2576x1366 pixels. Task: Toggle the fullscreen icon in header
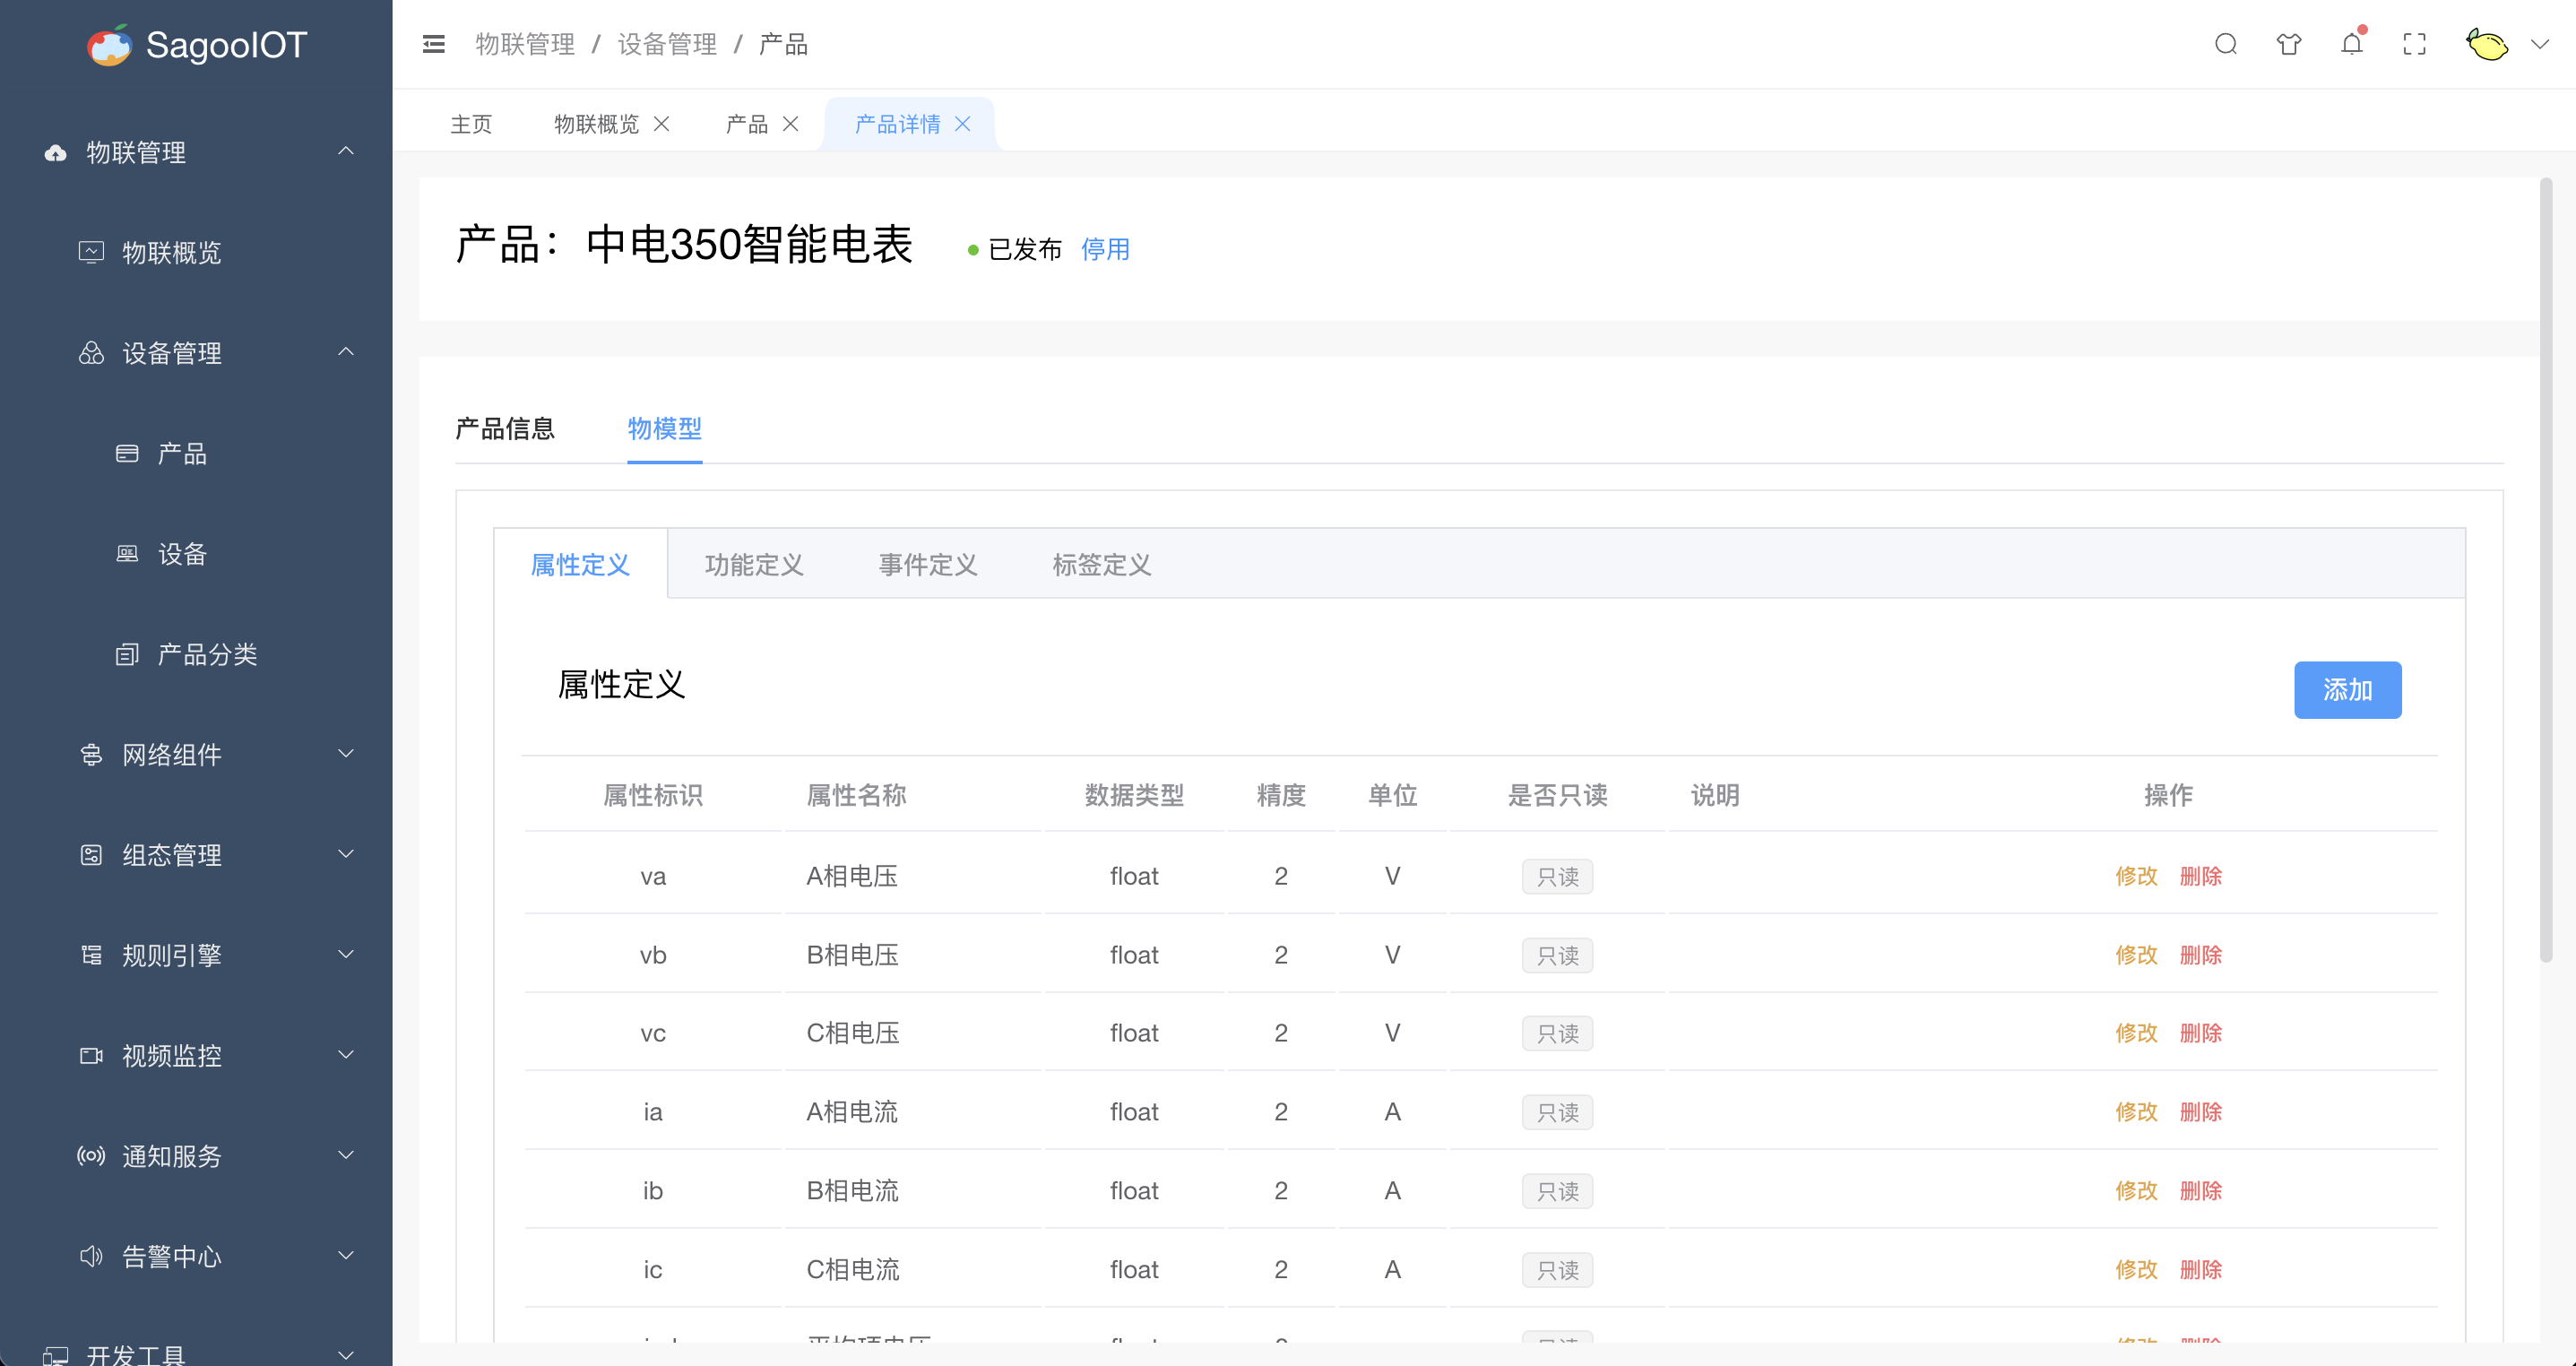click(x=2414, y=44)
